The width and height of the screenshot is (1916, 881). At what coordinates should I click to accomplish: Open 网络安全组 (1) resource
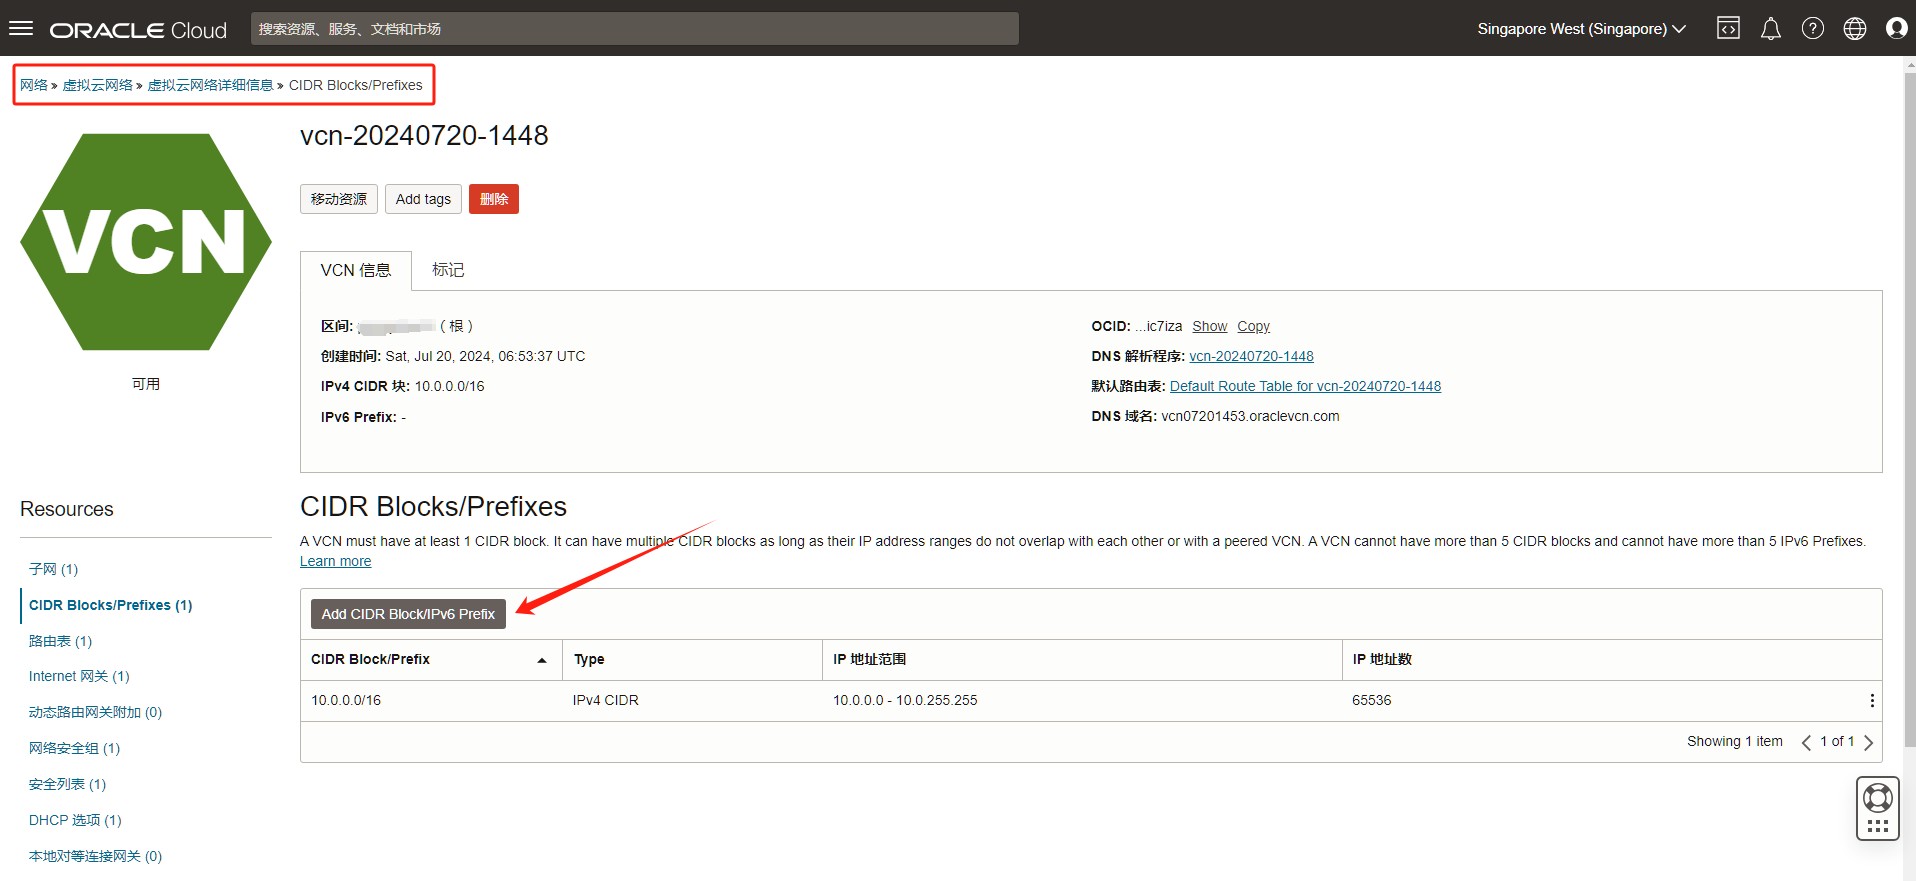[x=74, y=749]
